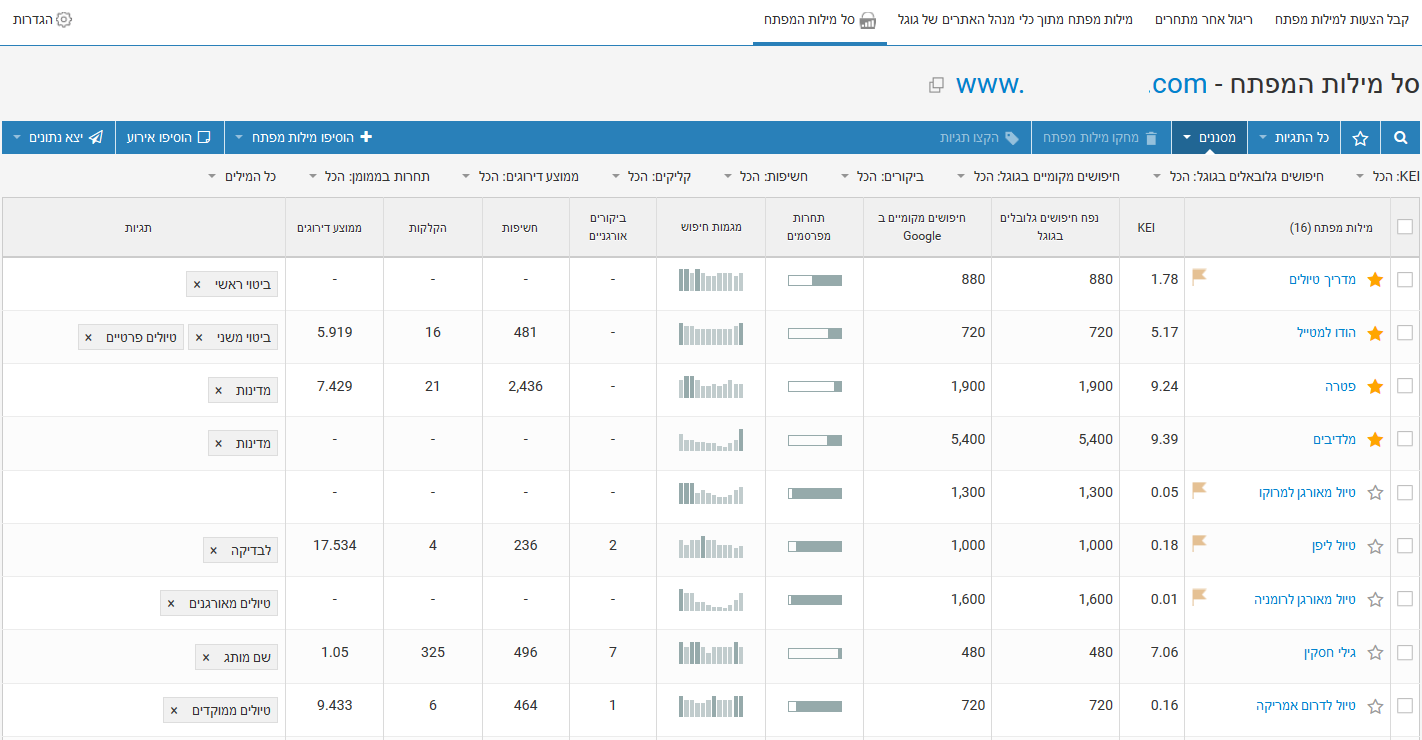Expand the כל המילים filter
Image resolution: width=1422 pixels, height=740 pixels.
pos(242,176)
